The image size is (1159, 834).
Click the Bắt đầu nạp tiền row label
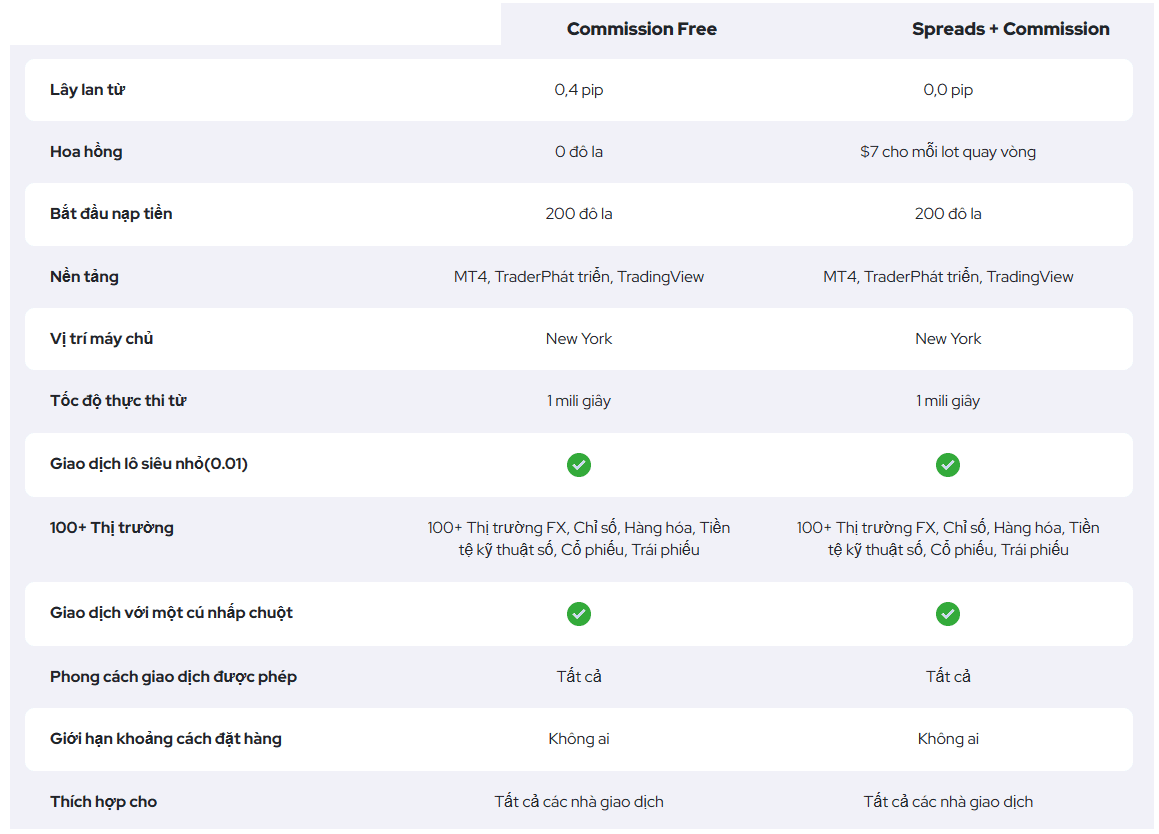(111, 214)
